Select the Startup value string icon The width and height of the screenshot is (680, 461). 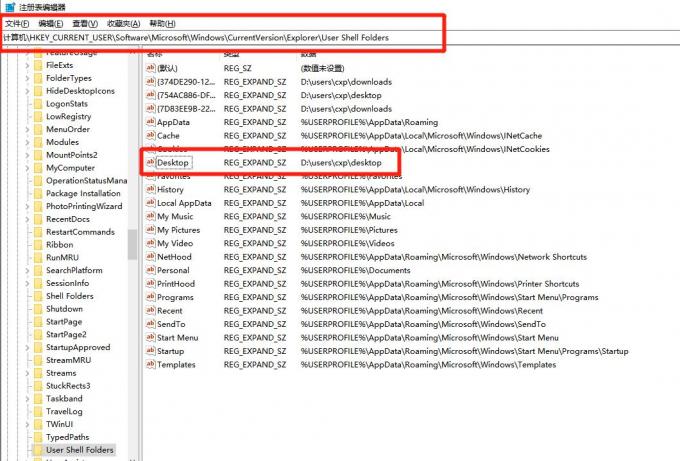(x=150, y=351)
